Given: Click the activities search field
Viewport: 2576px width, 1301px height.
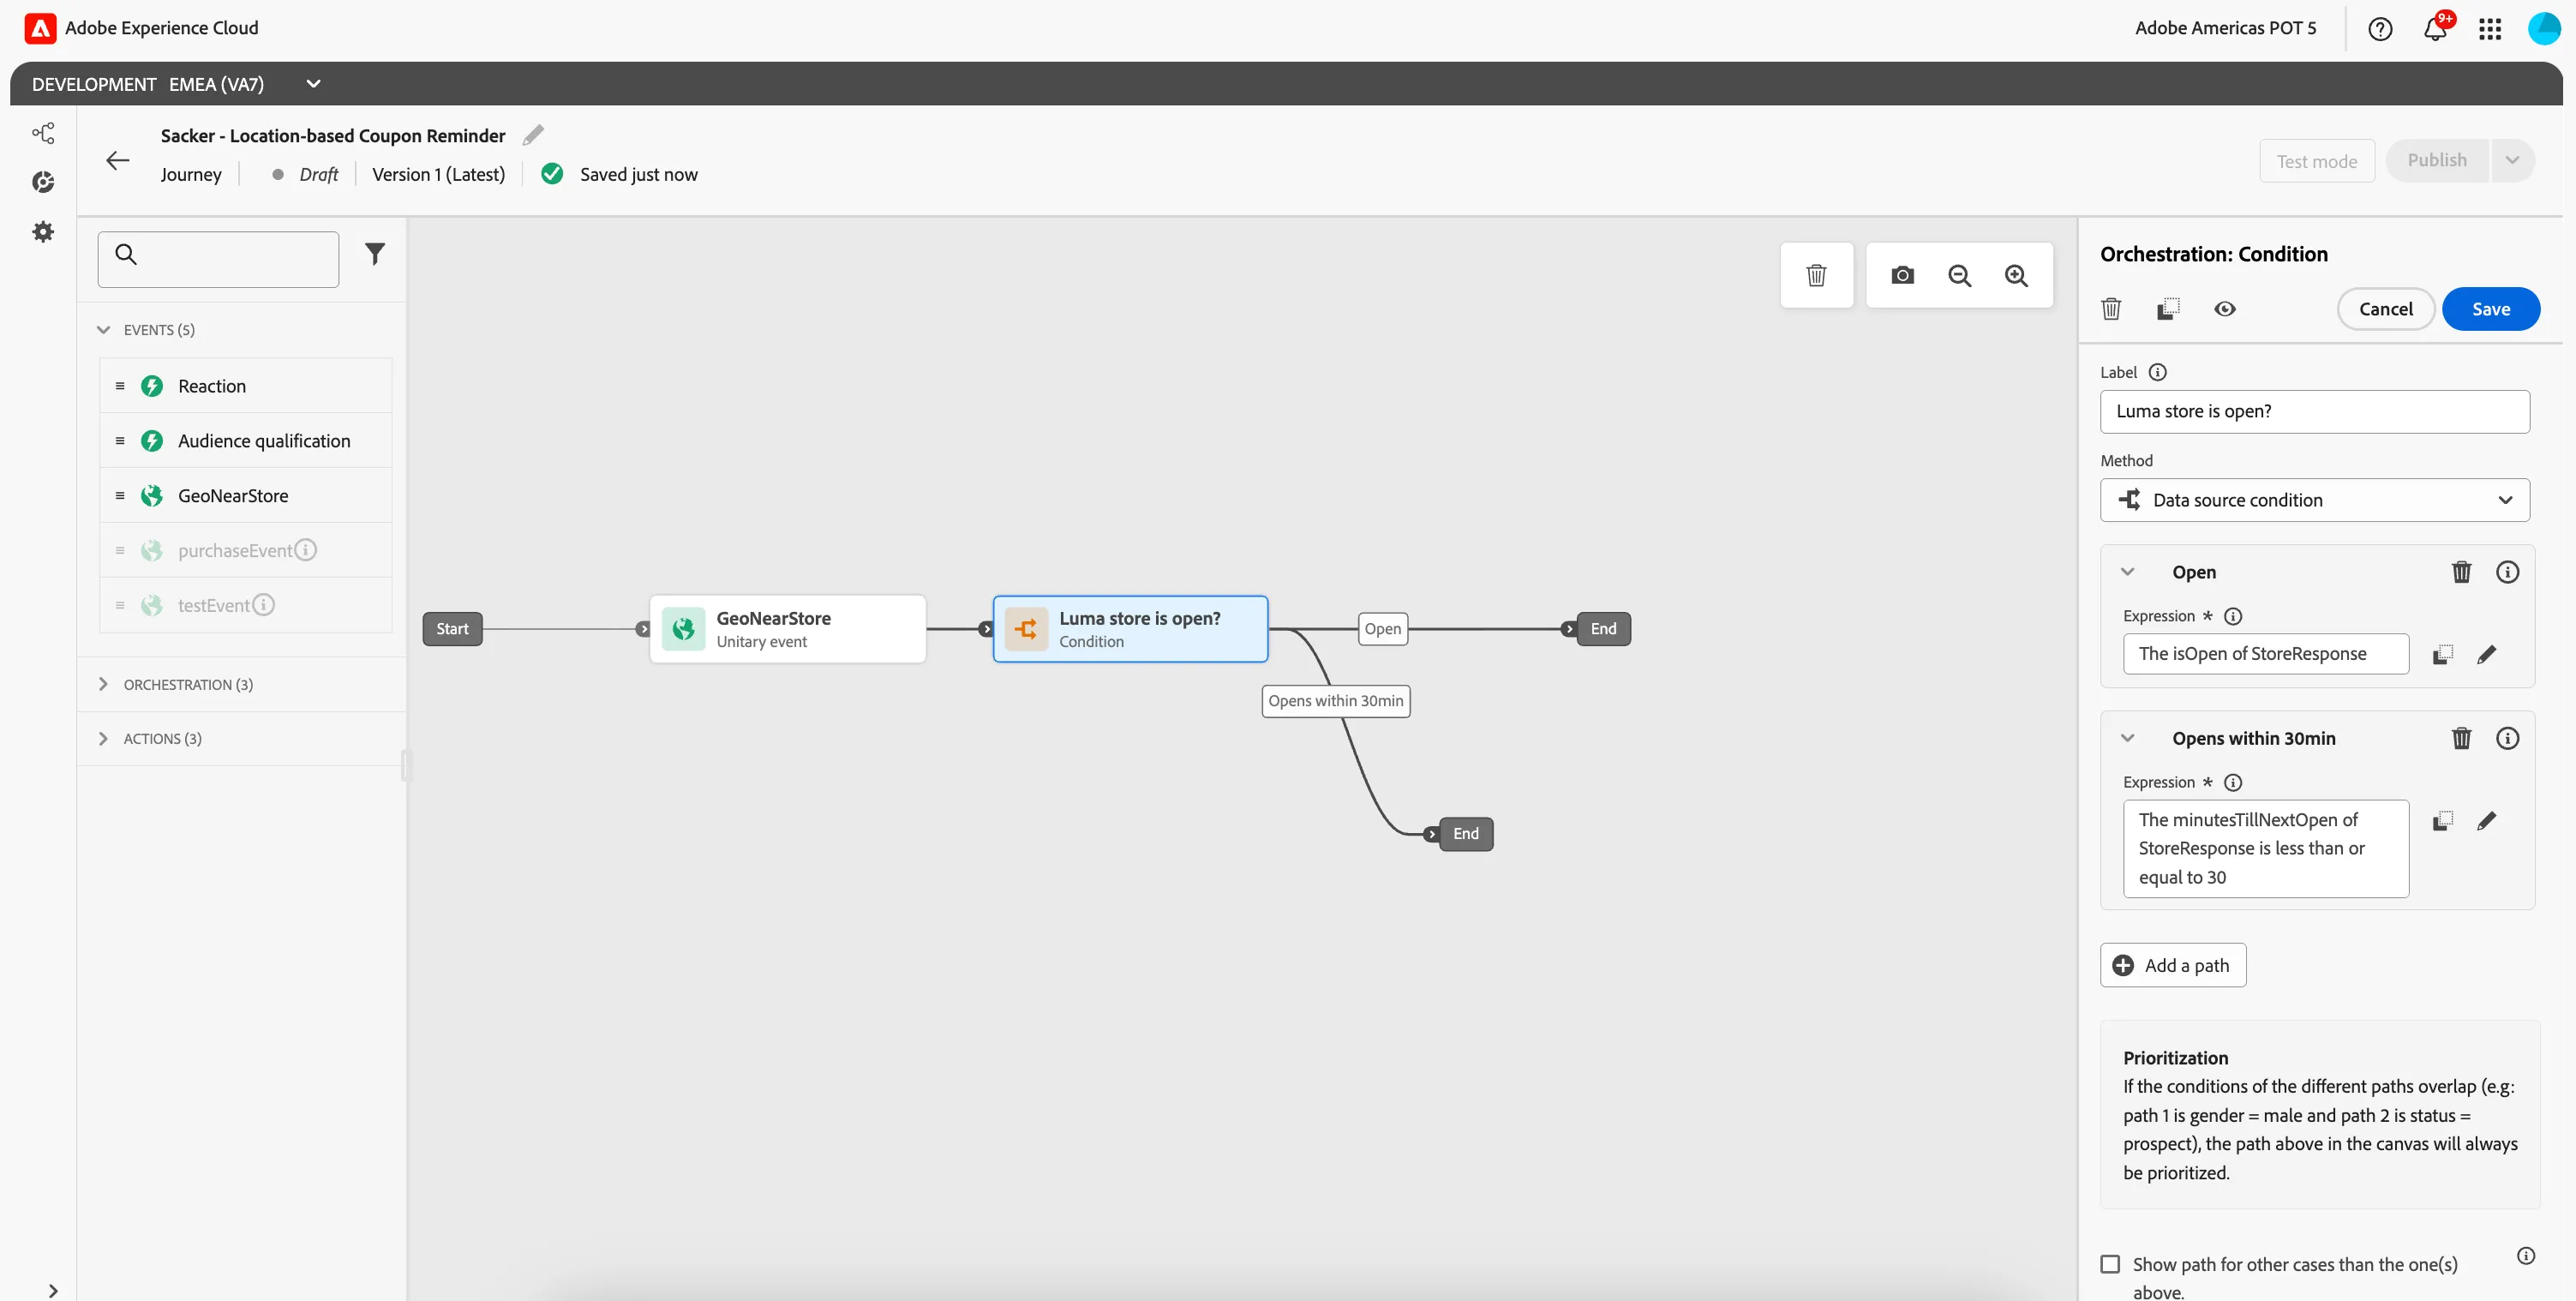Looking at the screenshot, I should pos(218,259).
